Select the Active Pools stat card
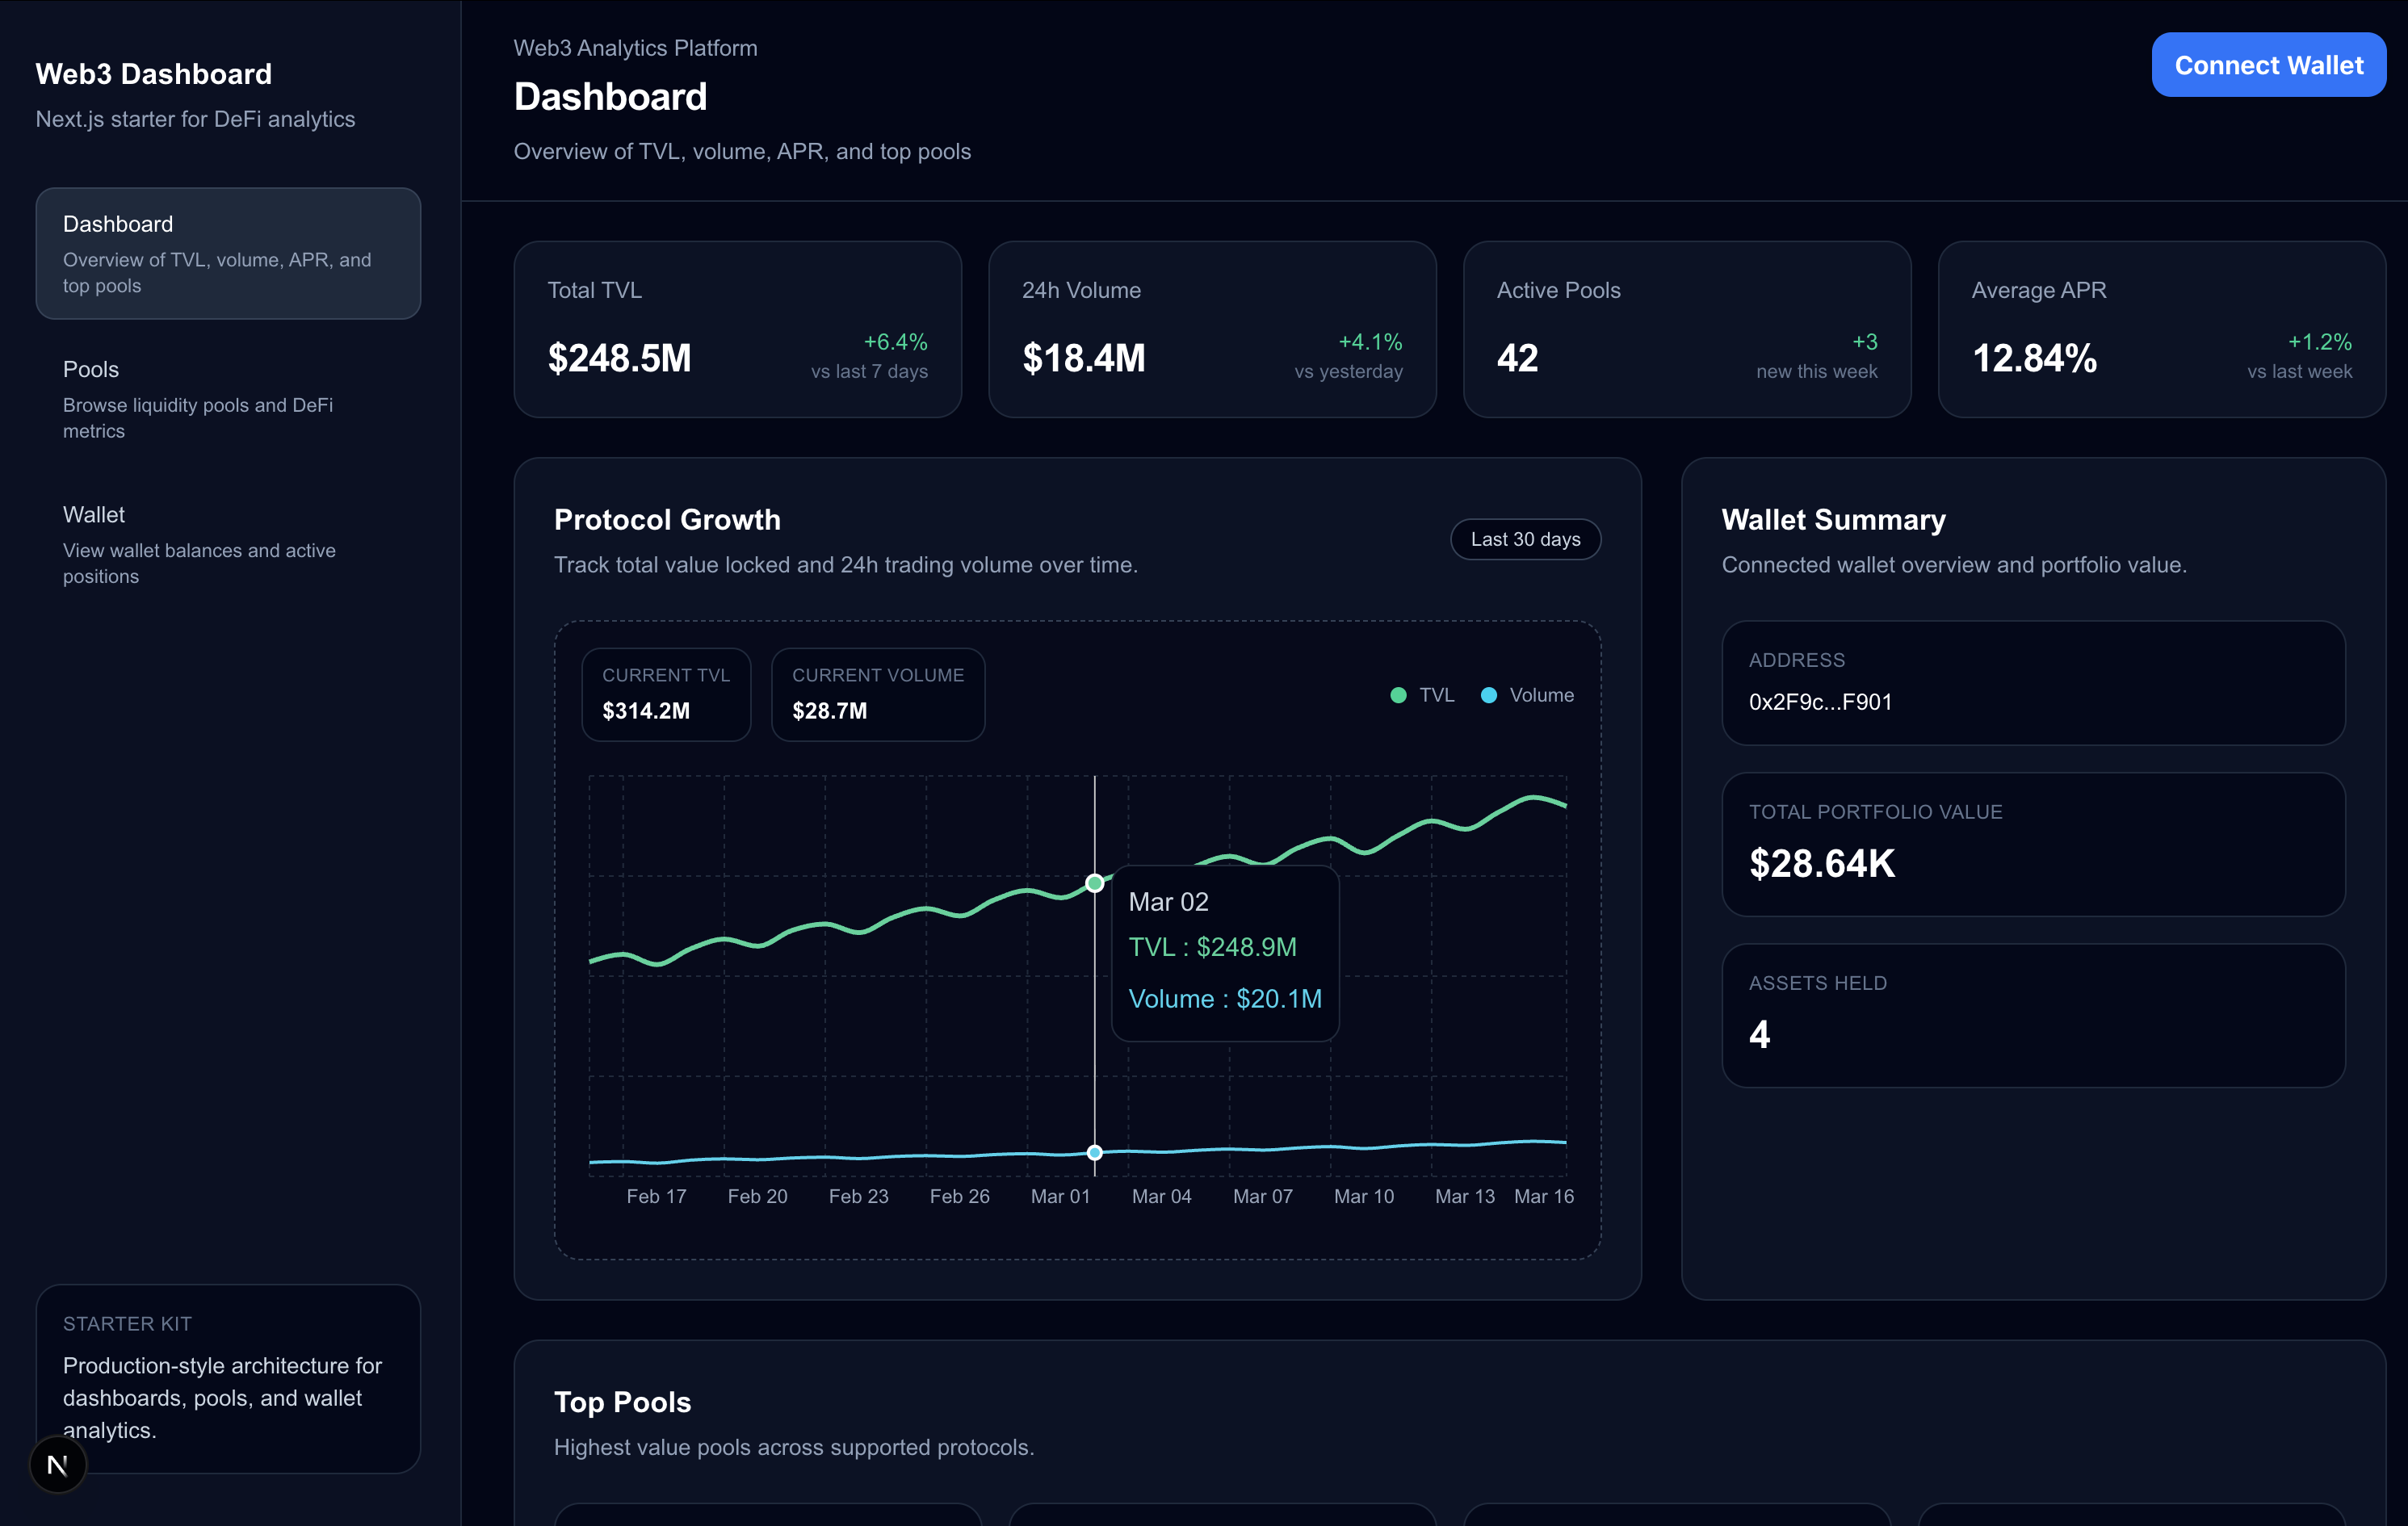 (1686, 329)
